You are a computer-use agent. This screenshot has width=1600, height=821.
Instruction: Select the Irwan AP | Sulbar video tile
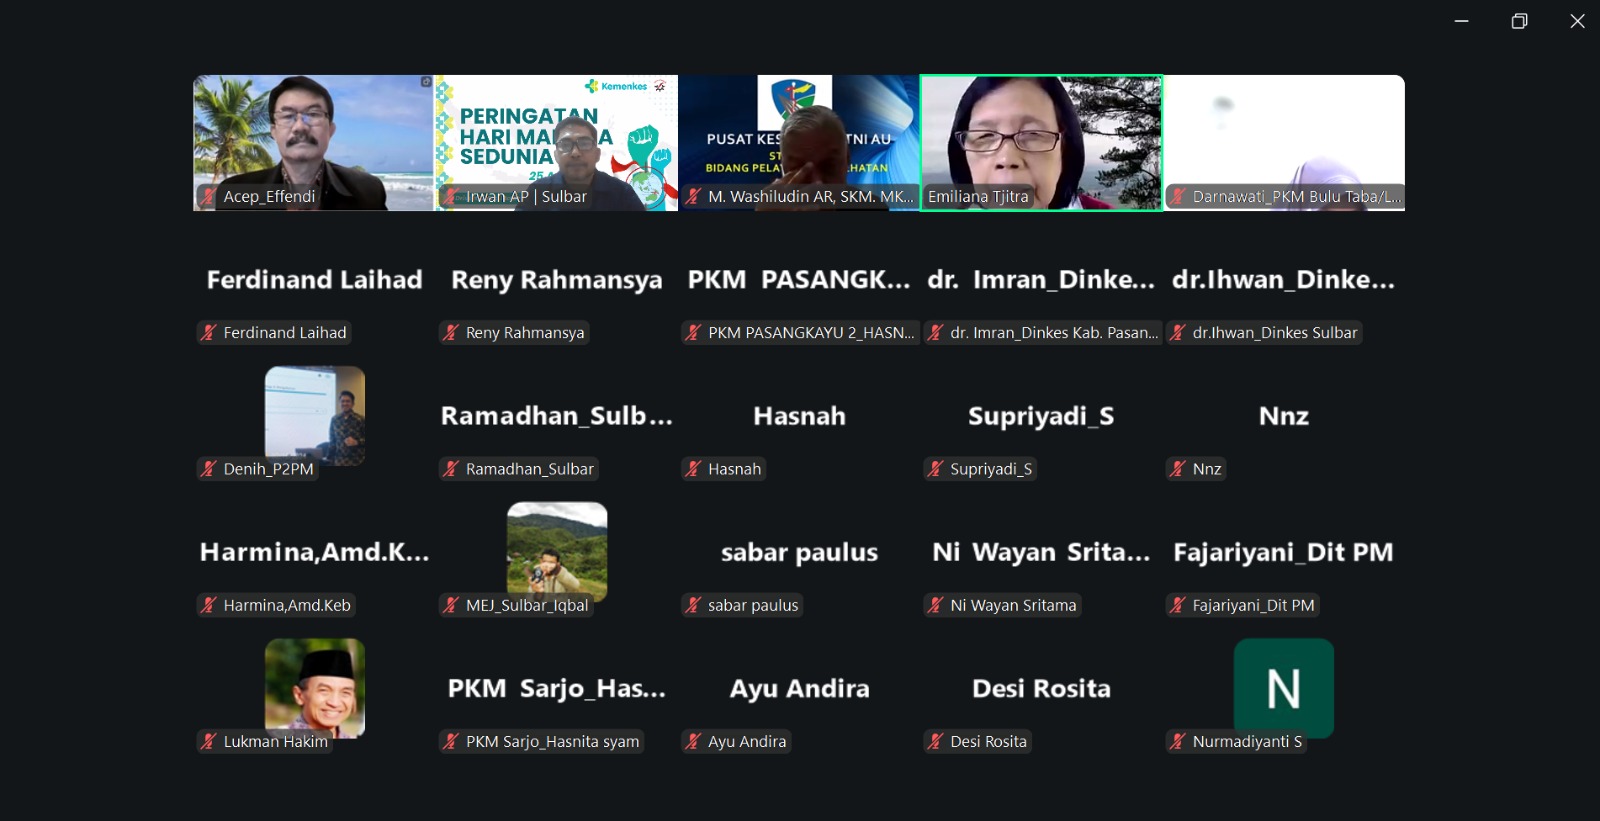[556, 140]
